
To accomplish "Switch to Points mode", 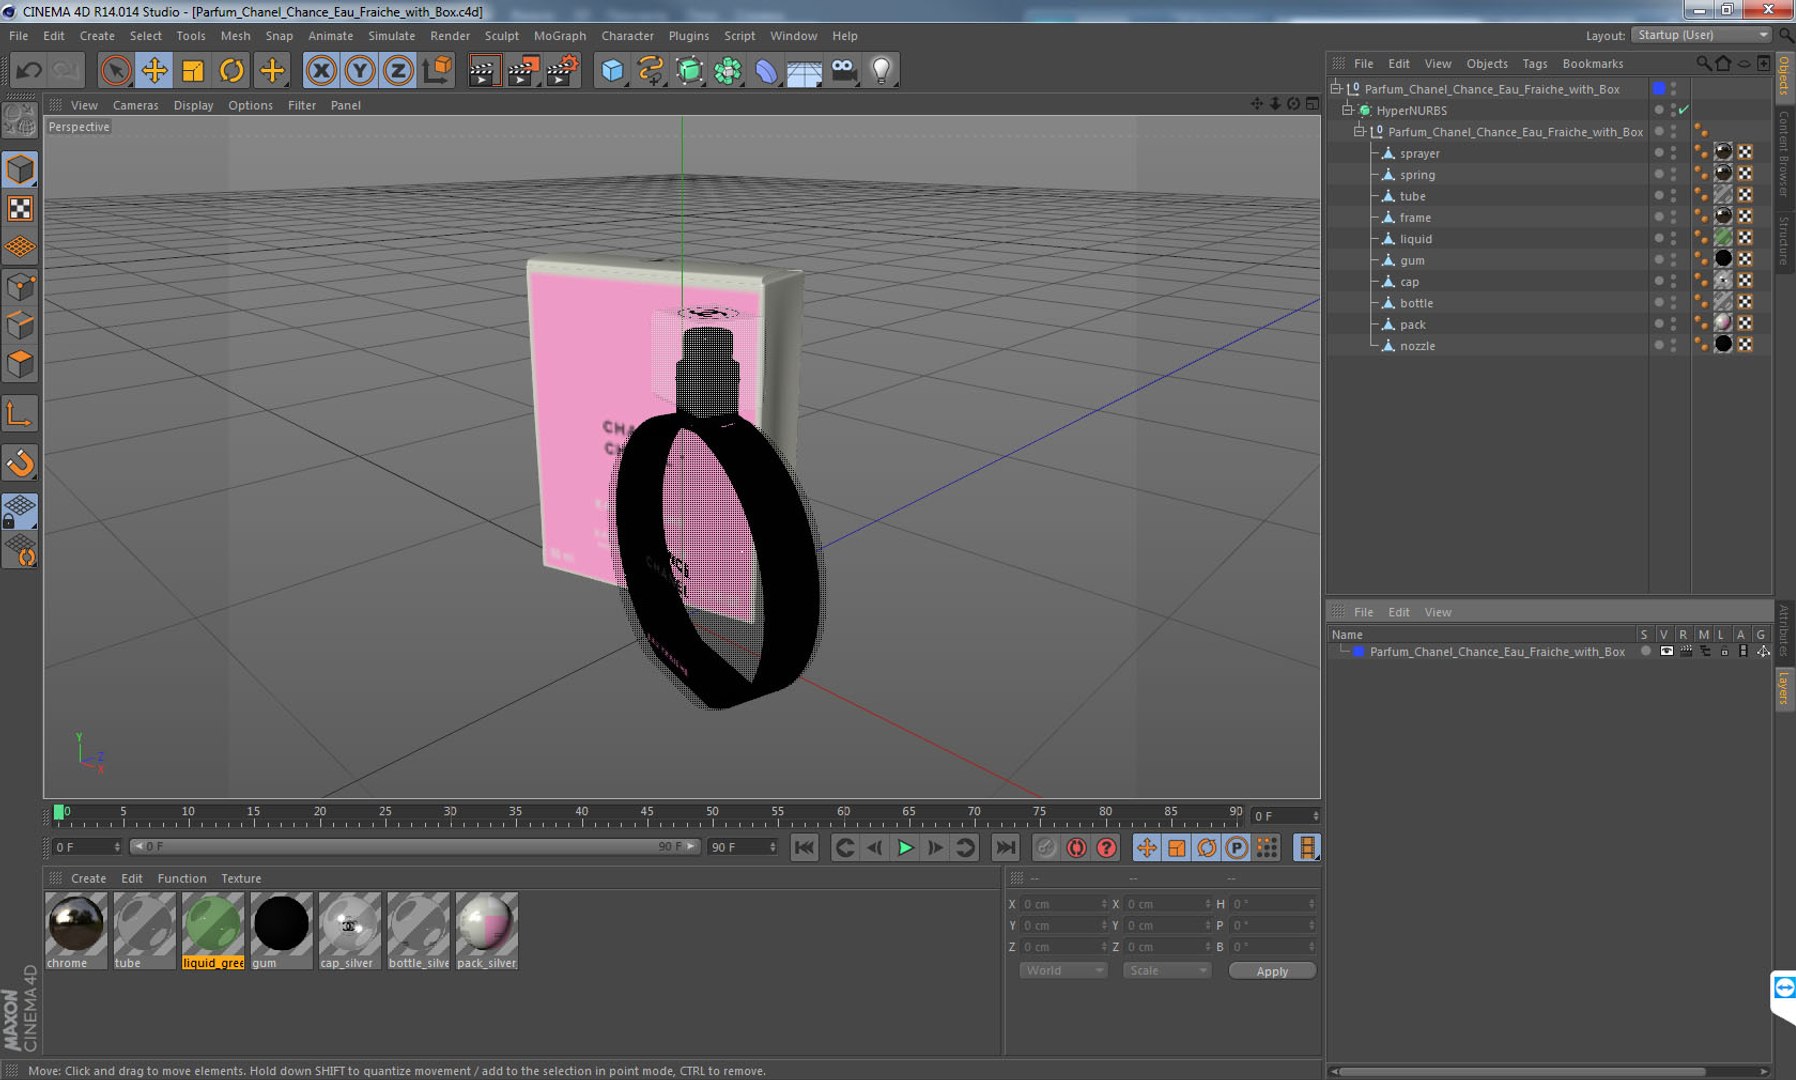I will pyautogui.click(x=20, y=287).
